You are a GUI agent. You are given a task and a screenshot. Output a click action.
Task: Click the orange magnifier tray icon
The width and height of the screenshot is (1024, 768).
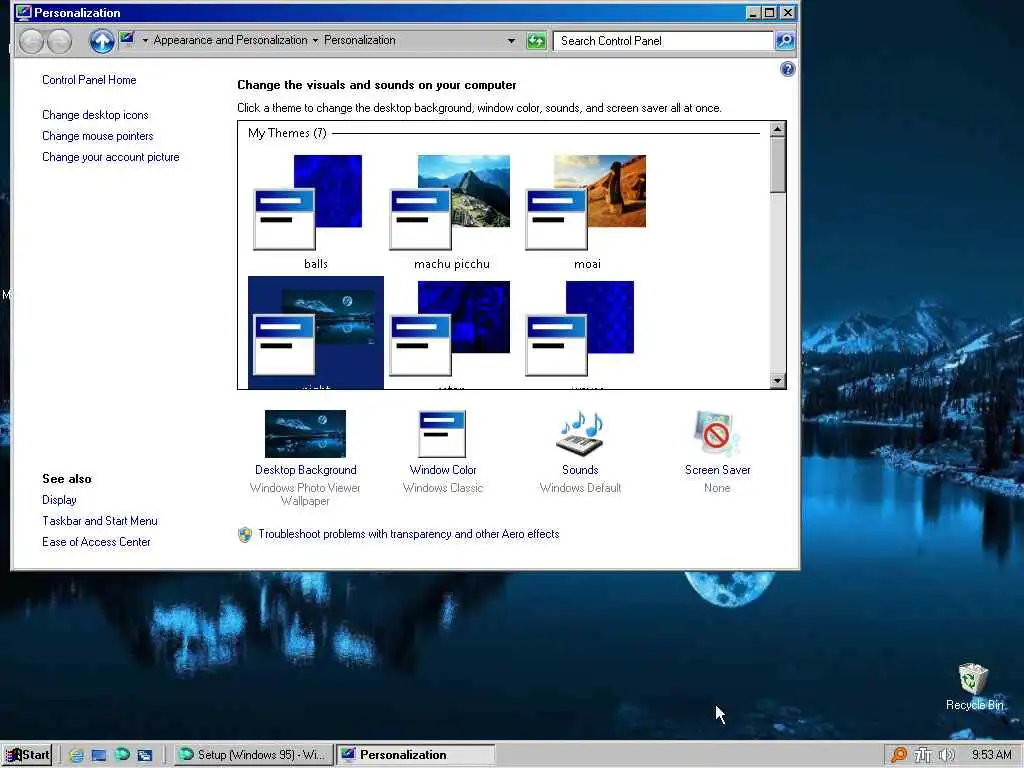tap(899, 755)
